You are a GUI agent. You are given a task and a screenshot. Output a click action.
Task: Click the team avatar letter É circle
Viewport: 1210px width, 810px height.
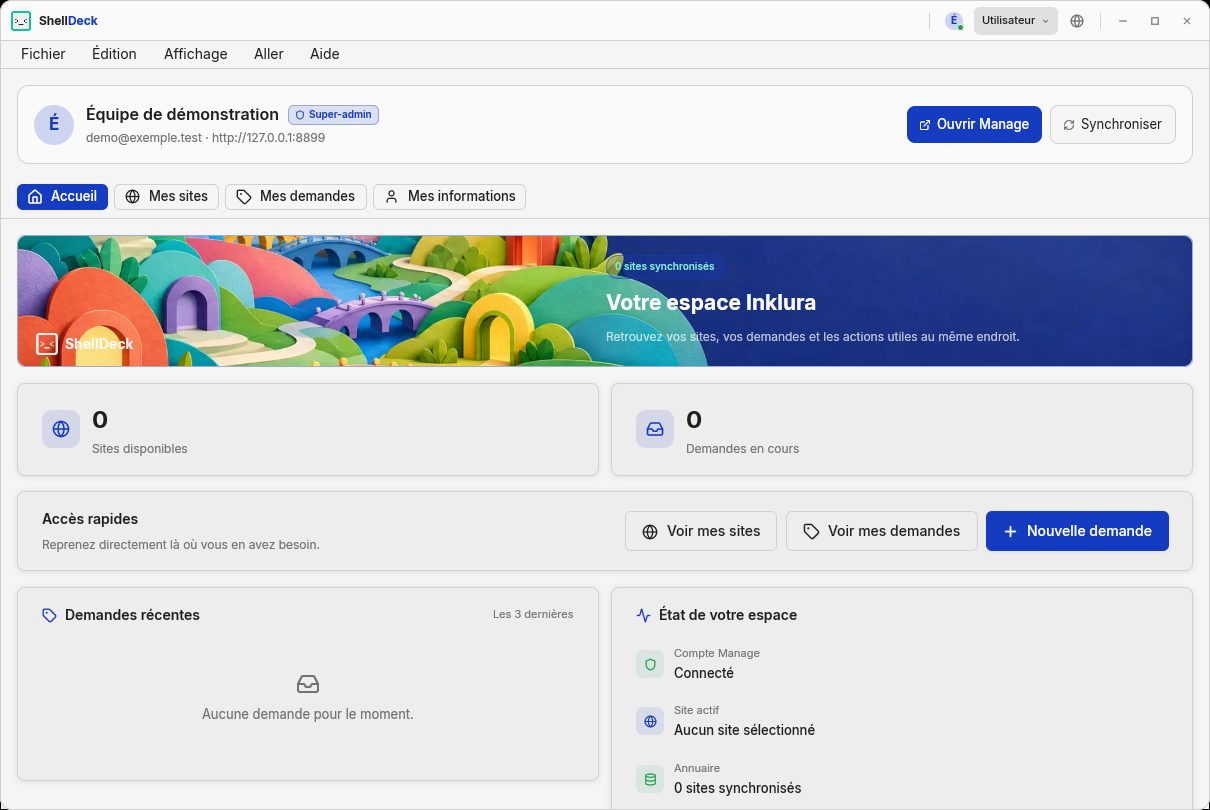(x=54, y=124)
